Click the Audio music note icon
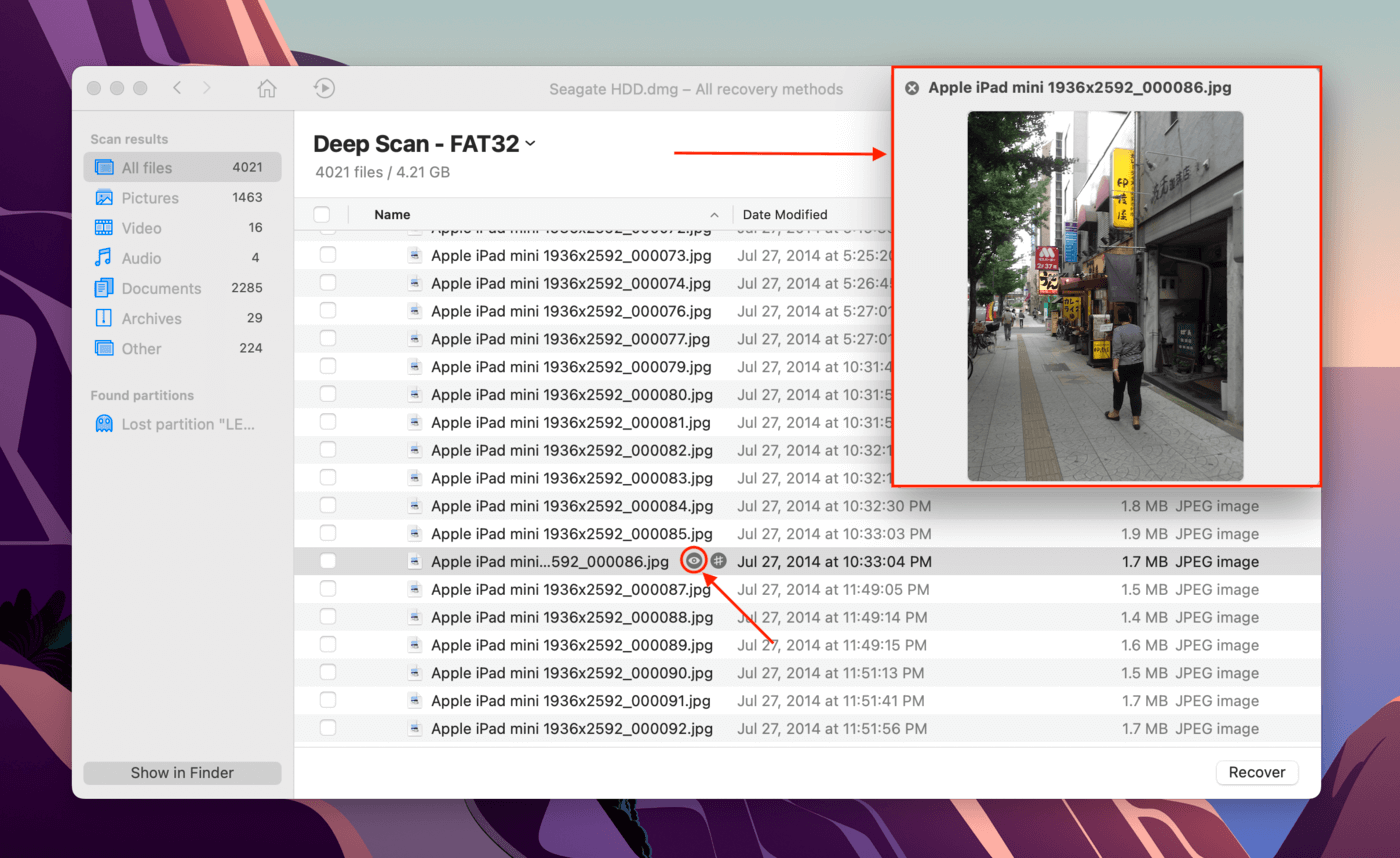This screenshot has width=1400, height=858. (x=104, y=258)
